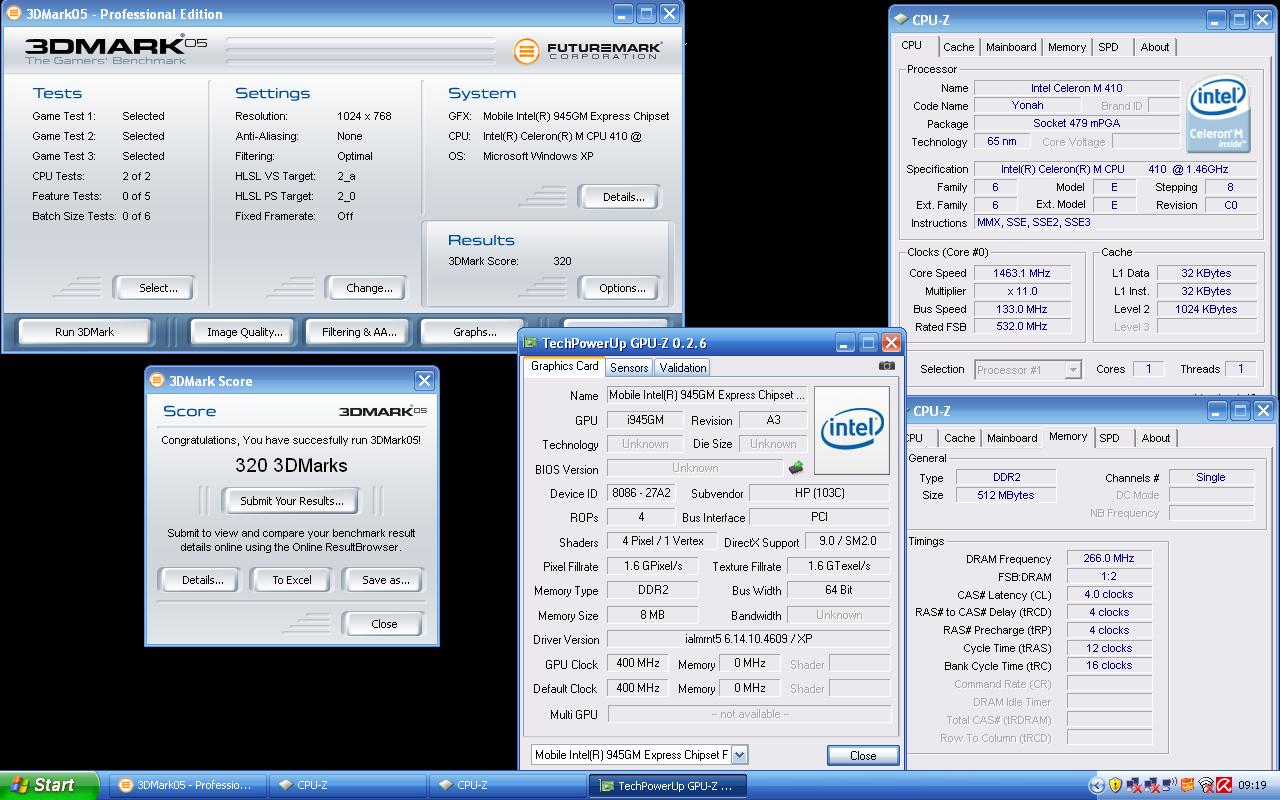
Task: Click the 3DMark Score dialog title icon
Action: (157, 380)
